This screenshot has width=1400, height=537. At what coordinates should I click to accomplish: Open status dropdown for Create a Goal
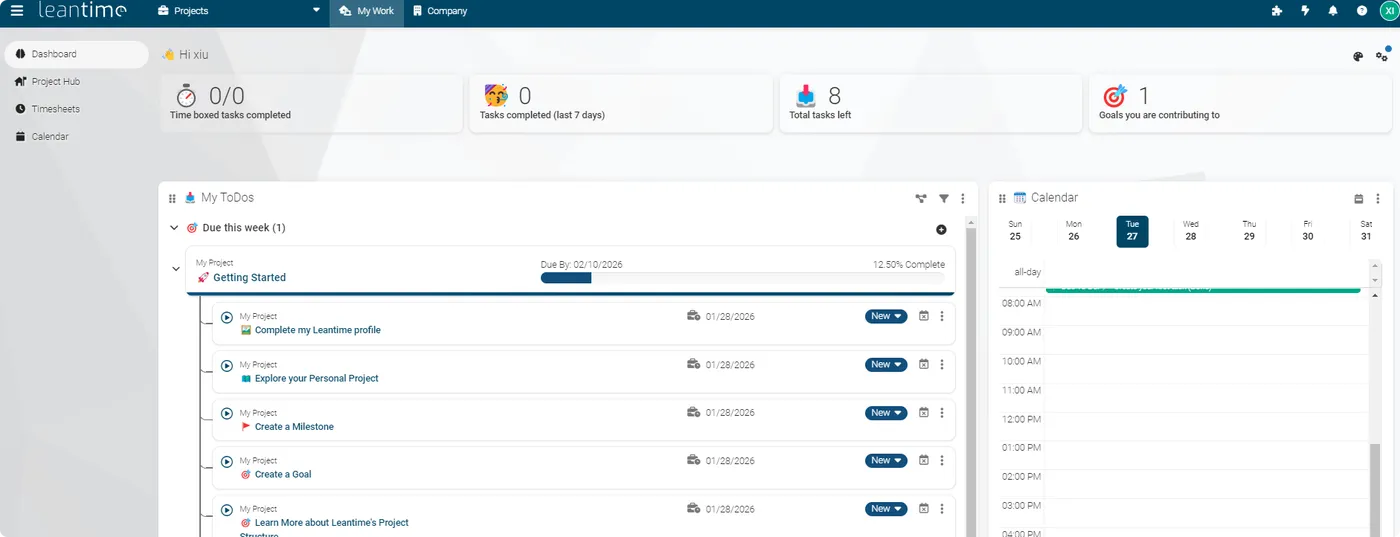pos(885,460)
